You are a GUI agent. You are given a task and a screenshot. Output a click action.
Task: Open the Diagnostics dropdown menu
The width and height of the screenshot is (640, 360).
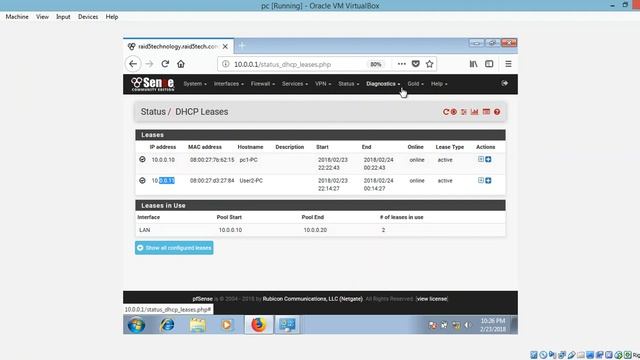[x=383, y=84]
